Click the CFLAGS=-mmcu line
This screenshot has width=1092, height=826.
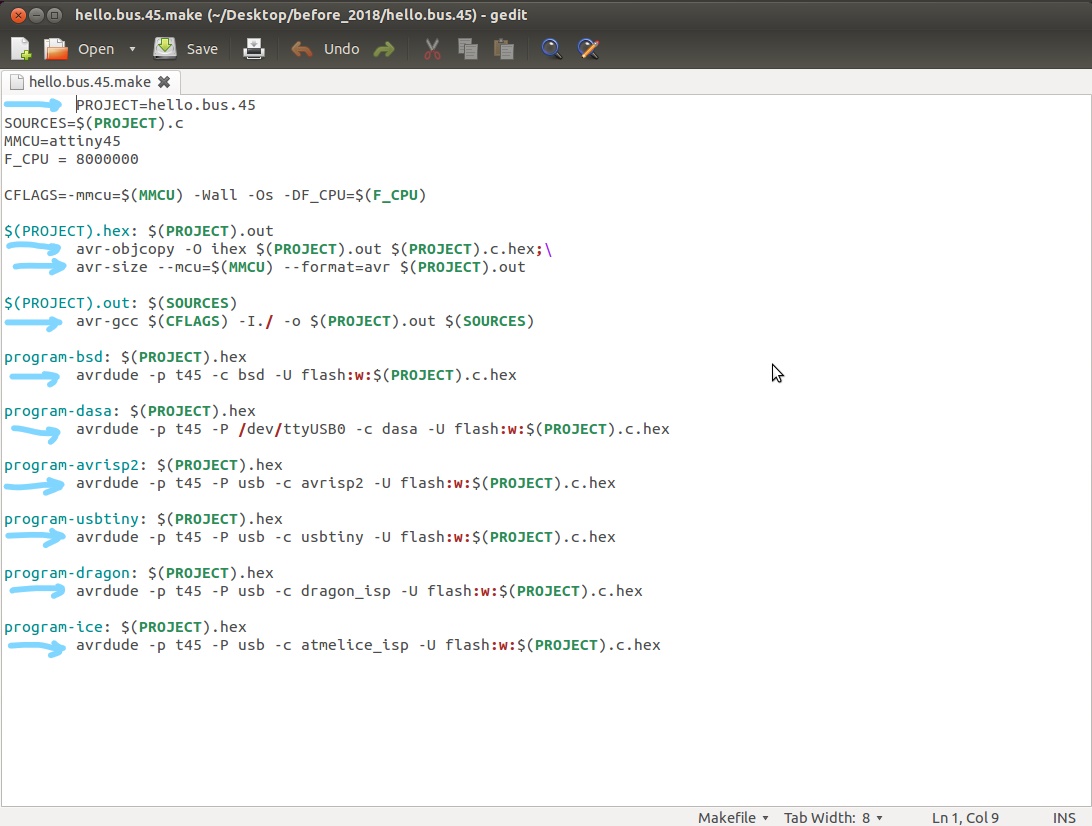215,195
